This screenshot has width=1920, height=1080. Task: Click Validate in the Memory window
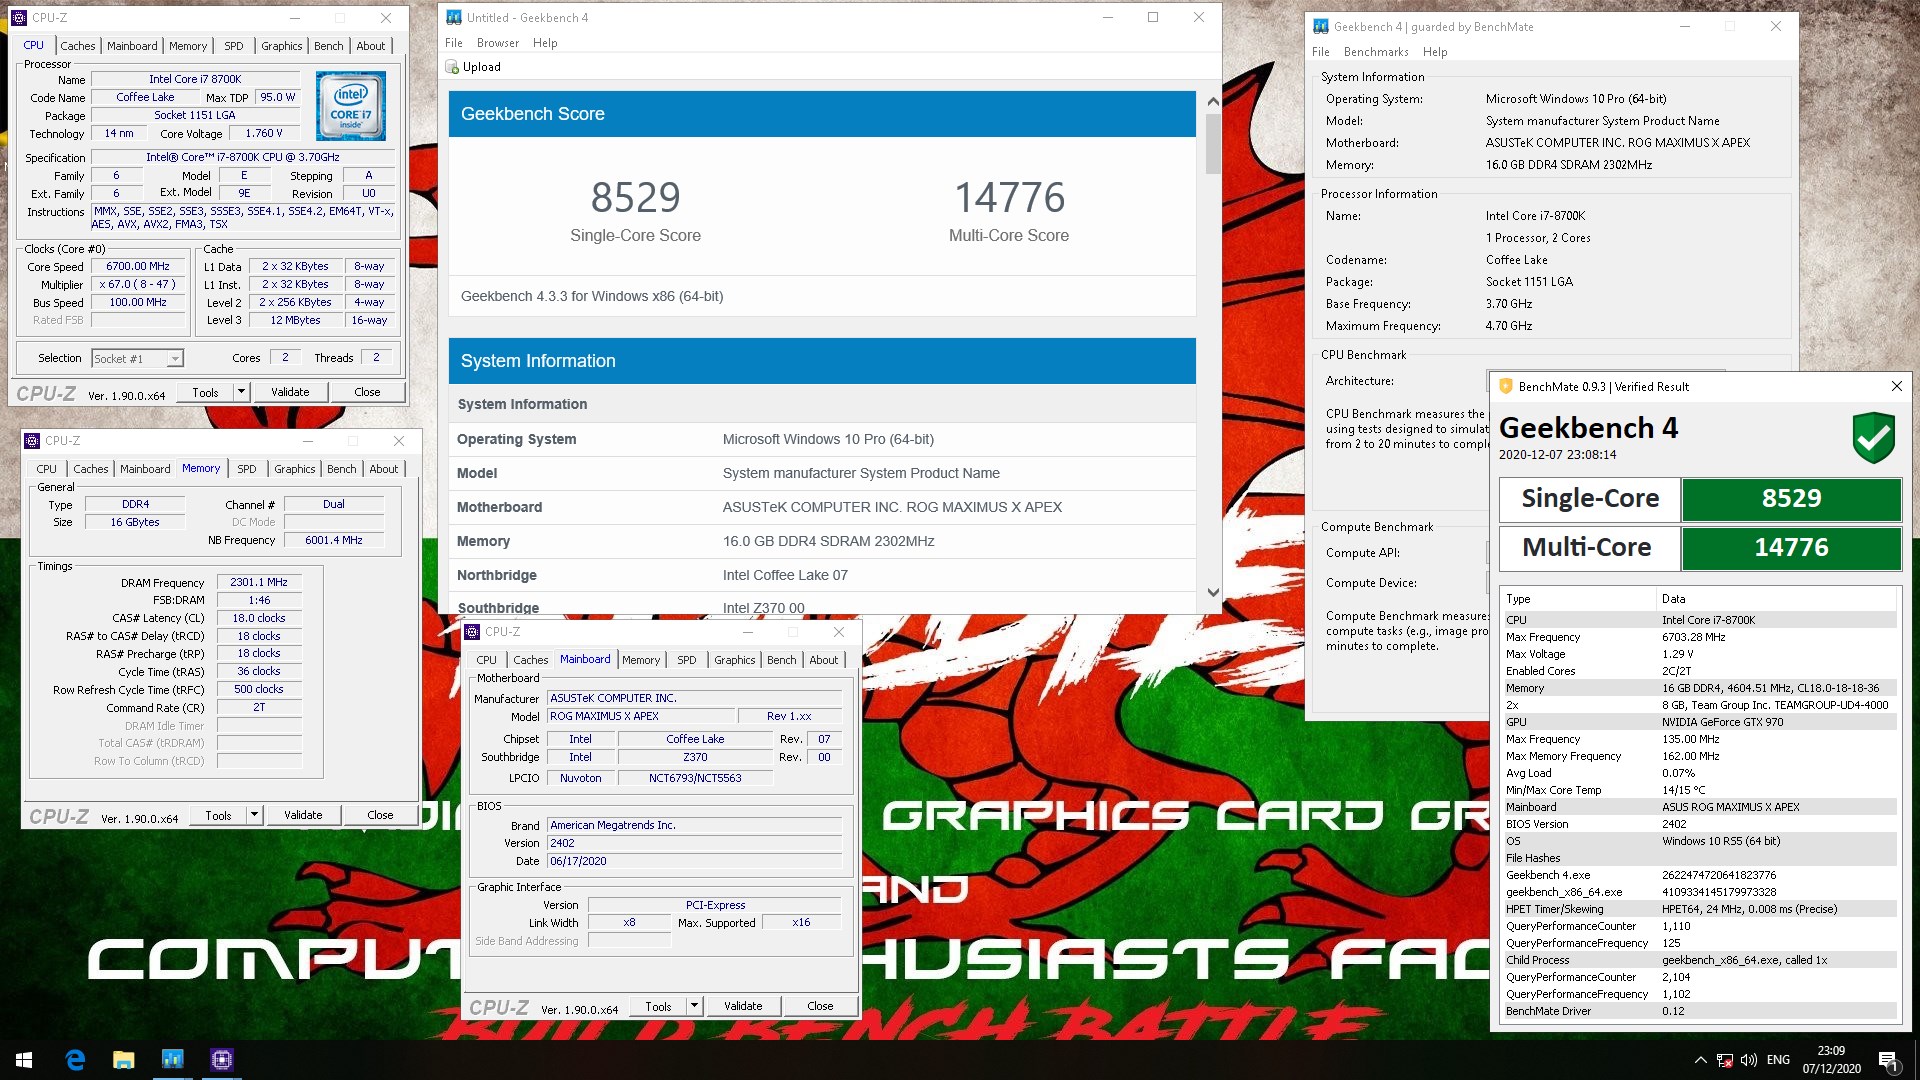point(303,815)
